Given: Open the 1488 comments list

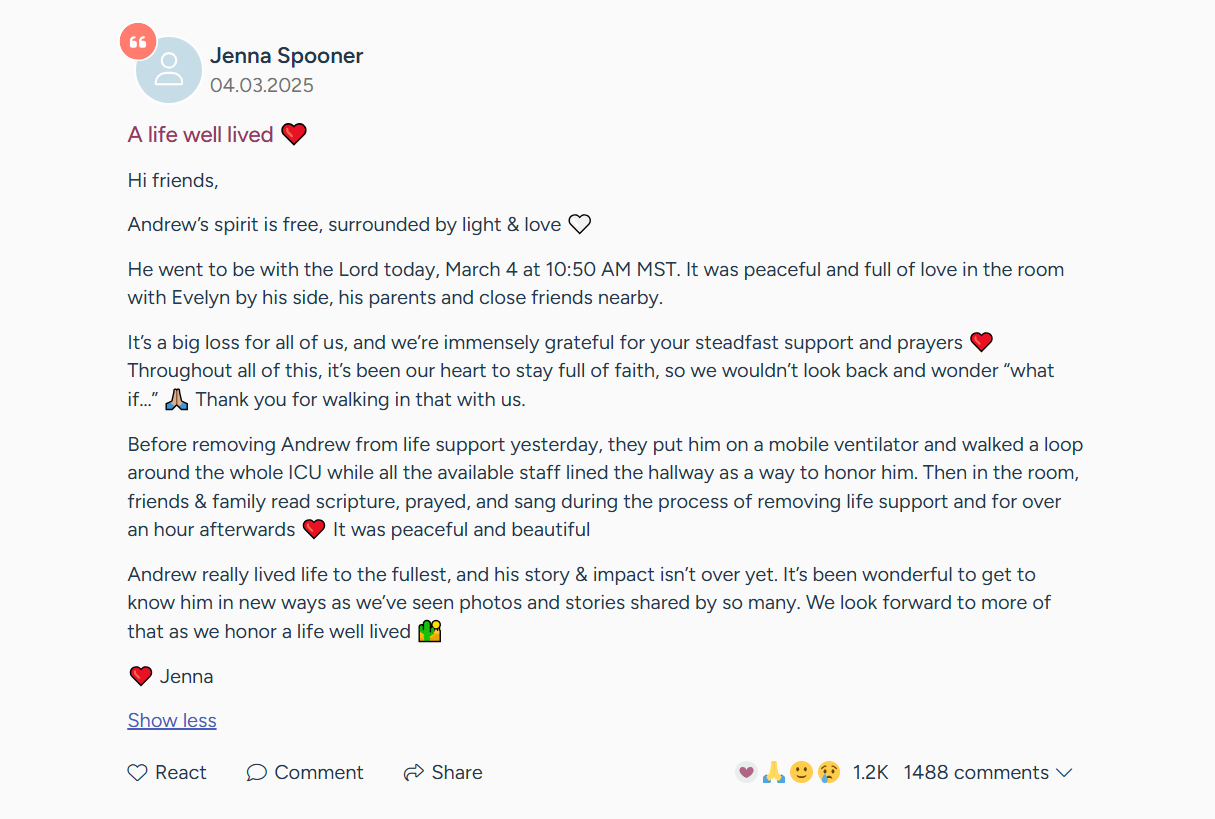Looking at the screenshot, I should click(976, 772).
